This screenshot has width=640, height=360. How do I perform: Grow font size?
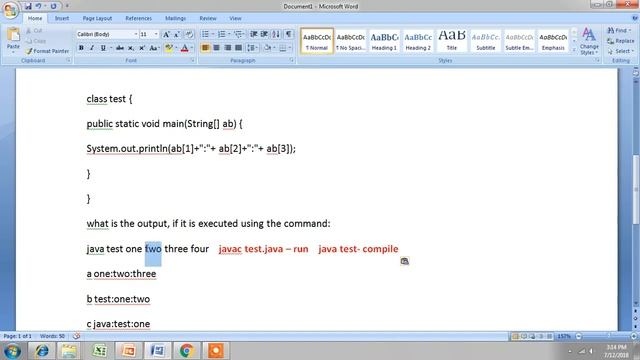166,34
